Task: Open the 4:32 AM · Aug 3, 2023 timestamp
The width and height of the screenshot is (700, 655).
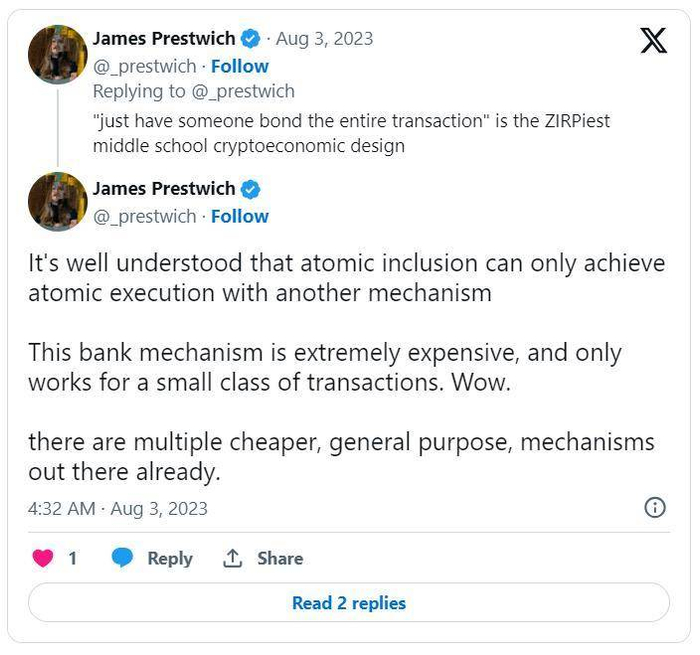Action: click(x=118, y=508)
